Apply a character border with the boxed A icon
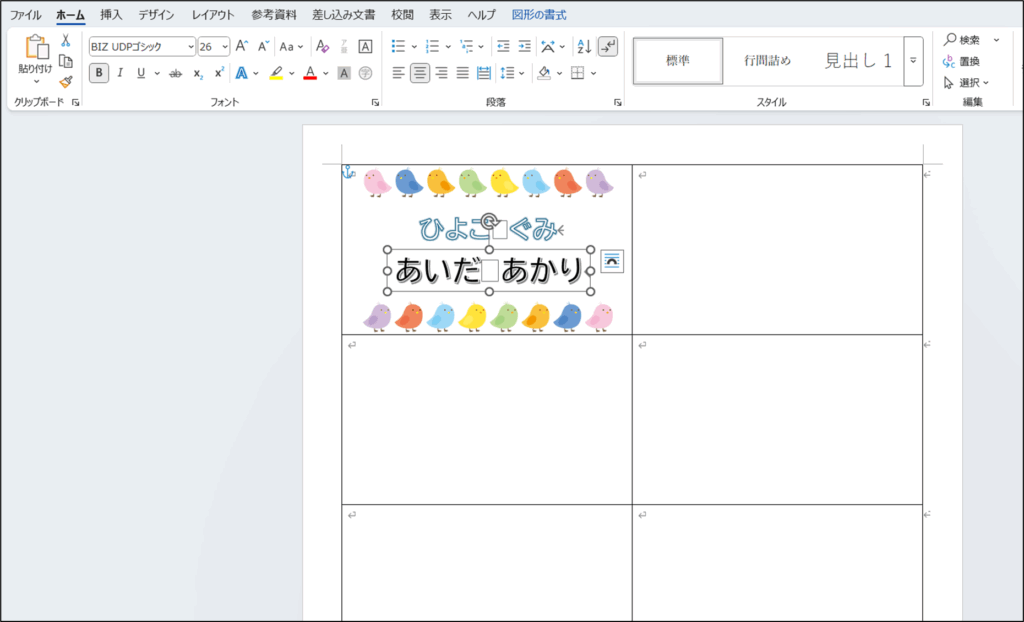This screenshot has width=1024, height=622. click(x=366, y=46)
